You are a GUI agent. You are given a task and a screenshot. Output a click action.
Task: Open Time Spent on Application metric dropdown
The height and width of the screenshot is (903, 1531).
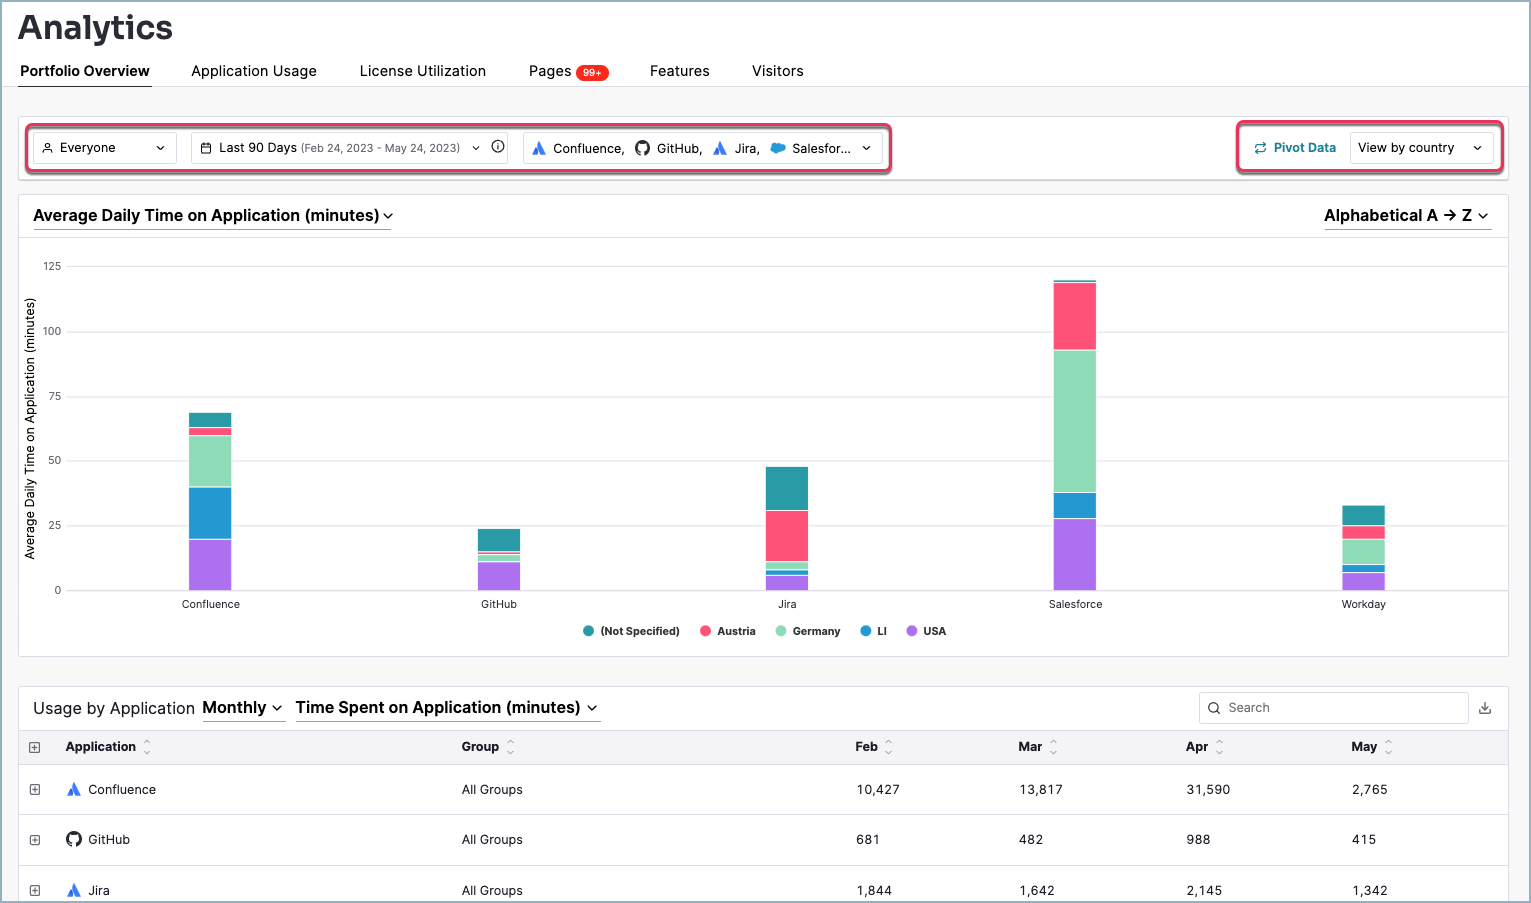click(447, 708)
